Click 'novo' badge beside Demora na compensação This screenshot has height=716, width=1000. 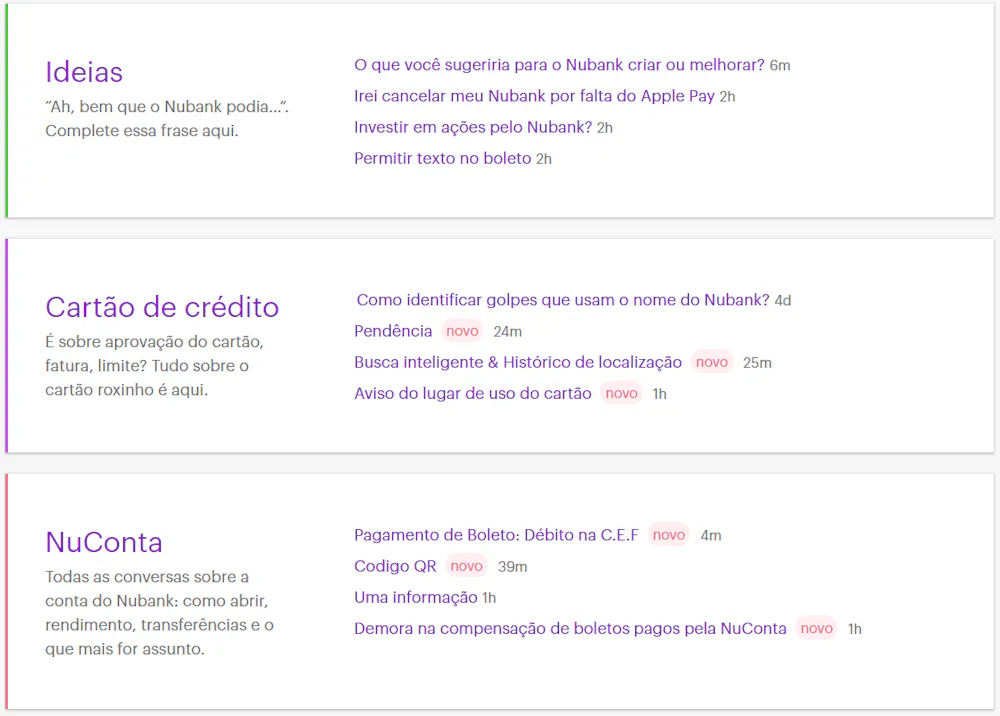click(816, 629)
